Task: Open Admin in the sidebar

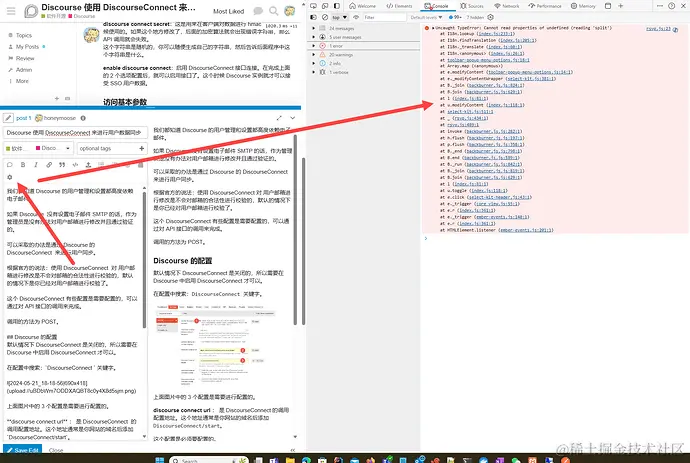Action: tap(24, 70)
